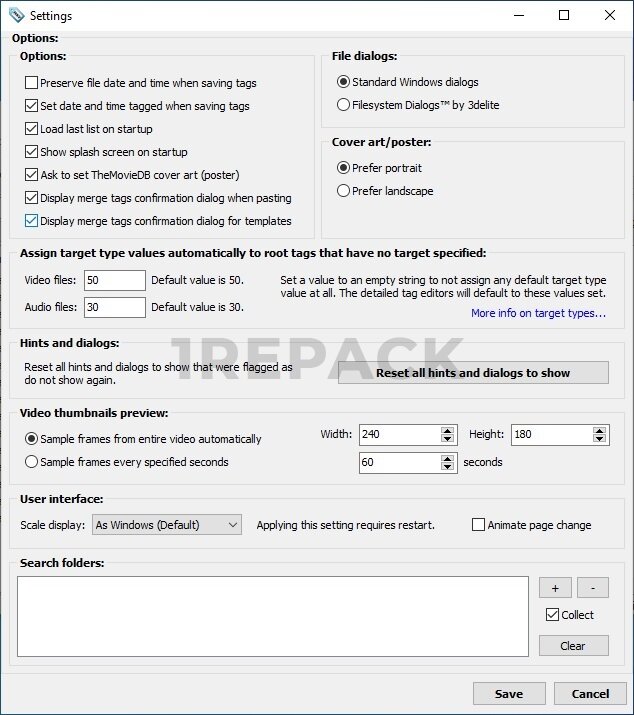The height and width of the screenshot is (715, 634).
Task: Click the Settings tag icon in title bar
Action: pyautogui.click(x=16, y=15)
